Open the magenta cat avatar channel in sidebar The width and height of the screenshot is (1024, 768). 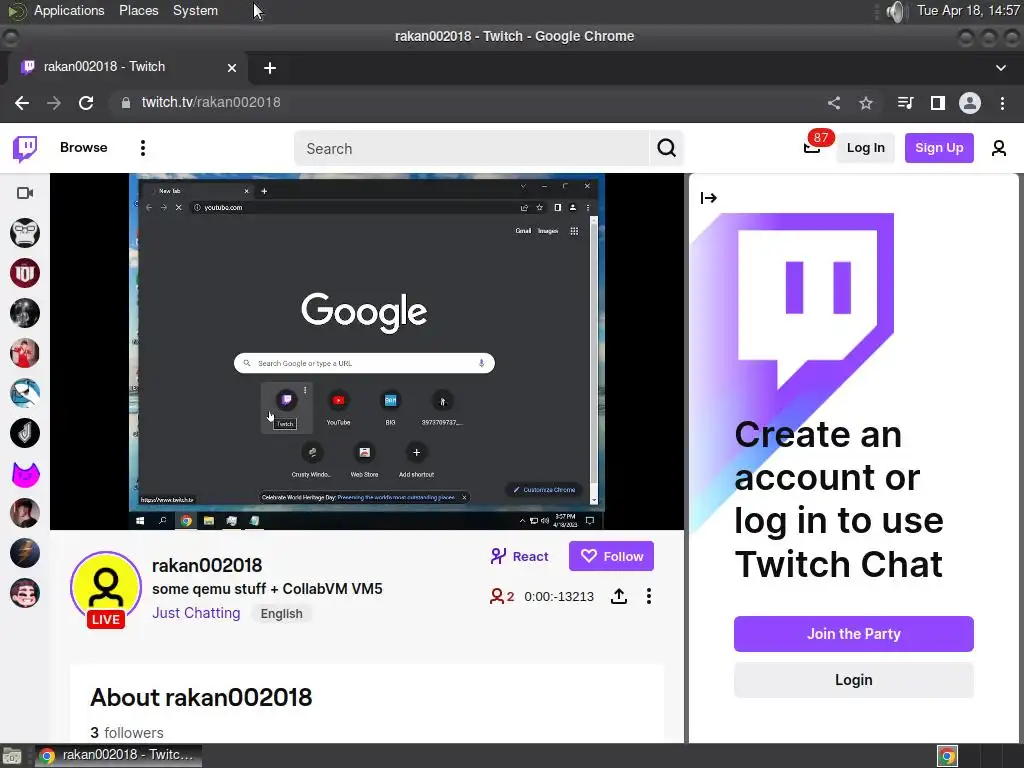(x=25, y=473)
